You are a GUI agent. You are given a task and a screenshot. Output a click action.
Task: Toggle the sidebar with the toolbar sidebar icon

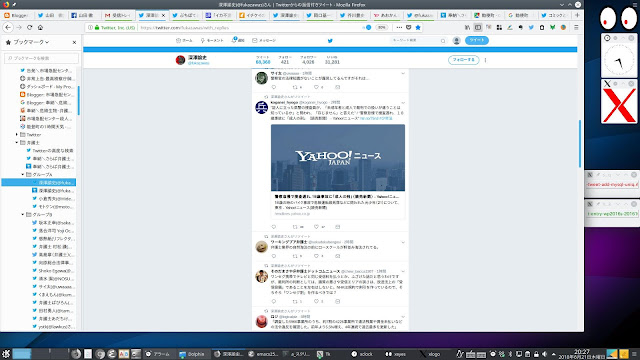[x=478, y=27]
